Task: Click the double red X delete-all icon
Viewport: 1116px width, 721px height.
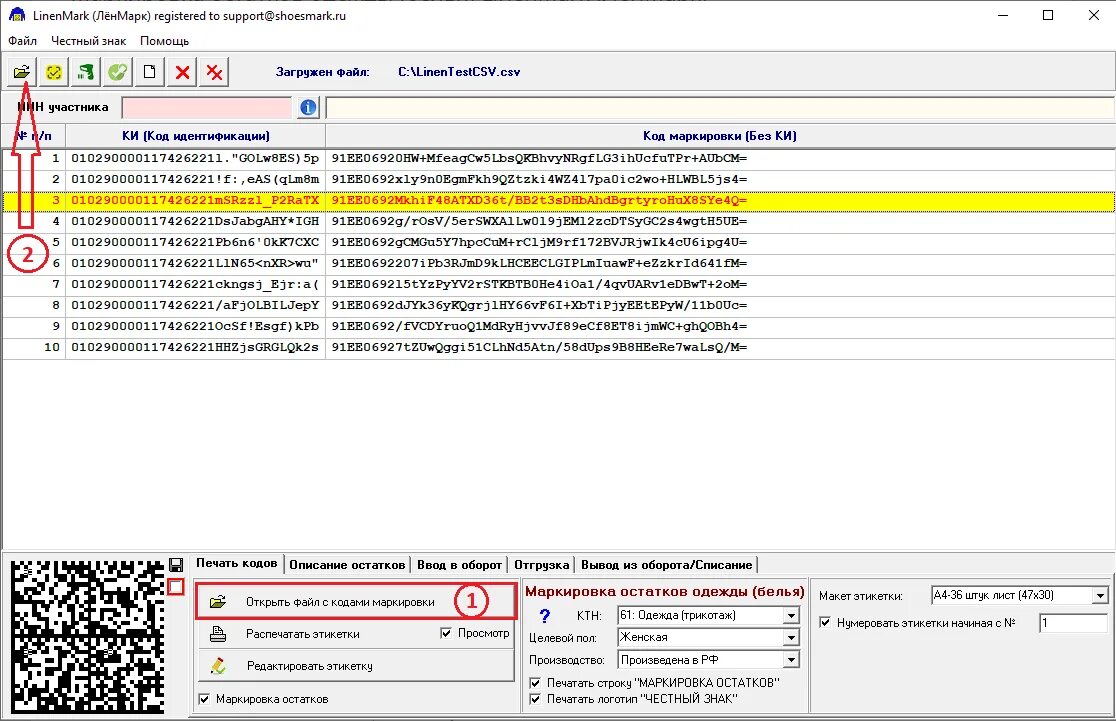Action: coord(214,72)
